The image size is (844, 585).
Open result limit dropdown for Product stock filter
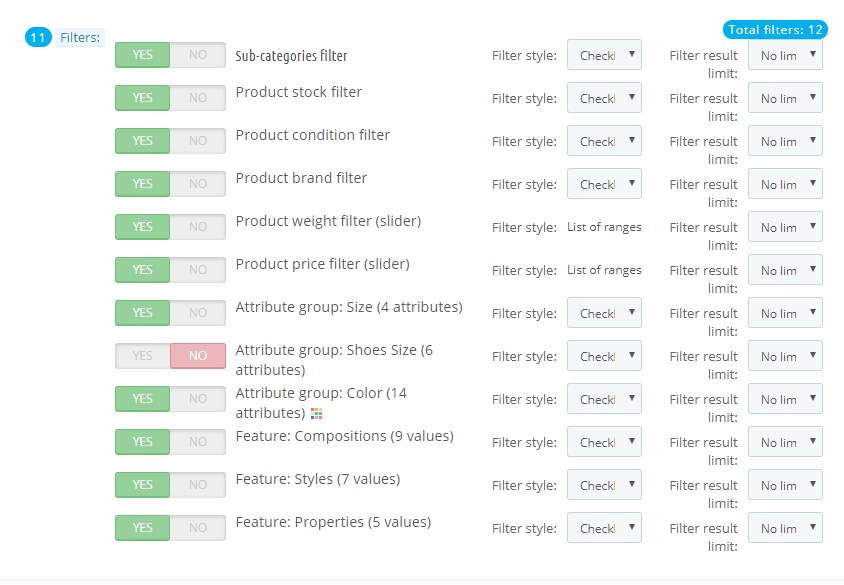[785, 98]
